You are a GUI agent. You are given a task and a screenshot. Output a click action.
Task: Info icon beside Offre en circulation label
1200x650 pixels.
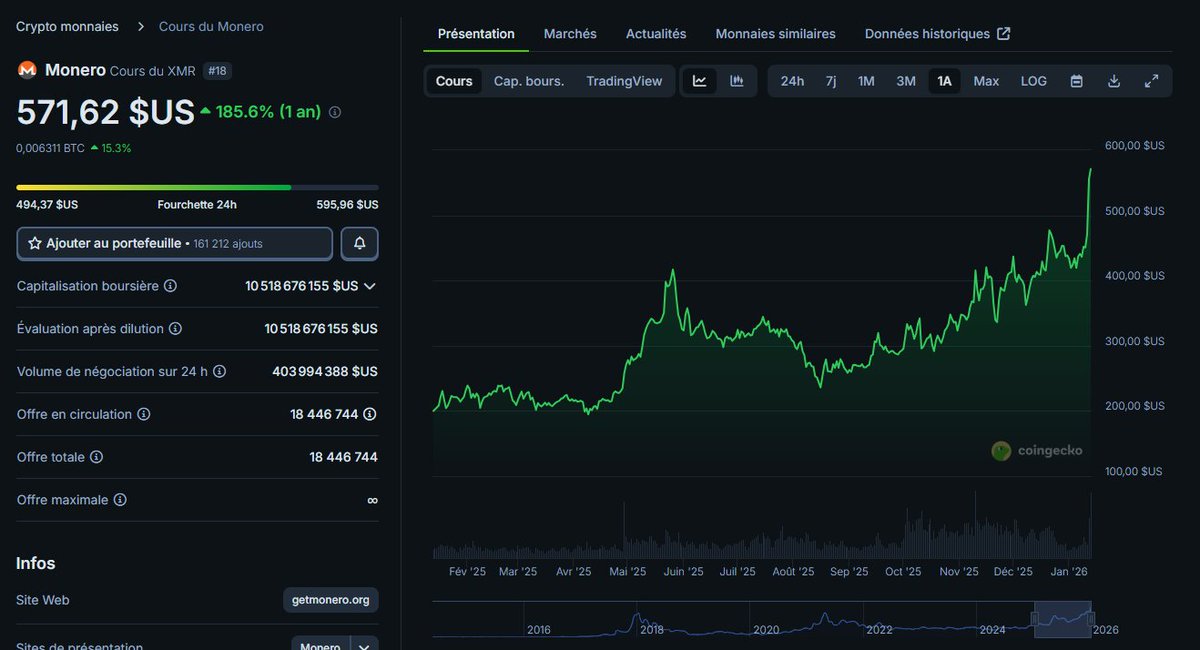click(144, 414)
